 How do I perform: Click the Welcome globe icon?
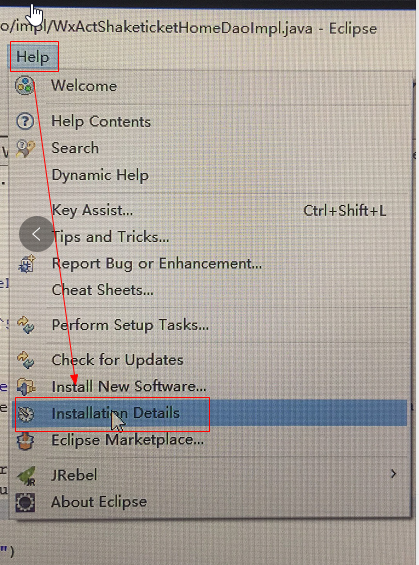[24, 86]
